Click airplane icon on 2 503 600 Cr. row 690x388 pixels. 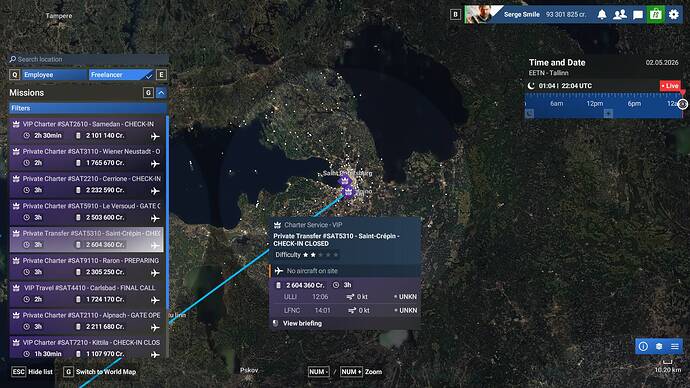pyautogui.click(x=155, y=218)
